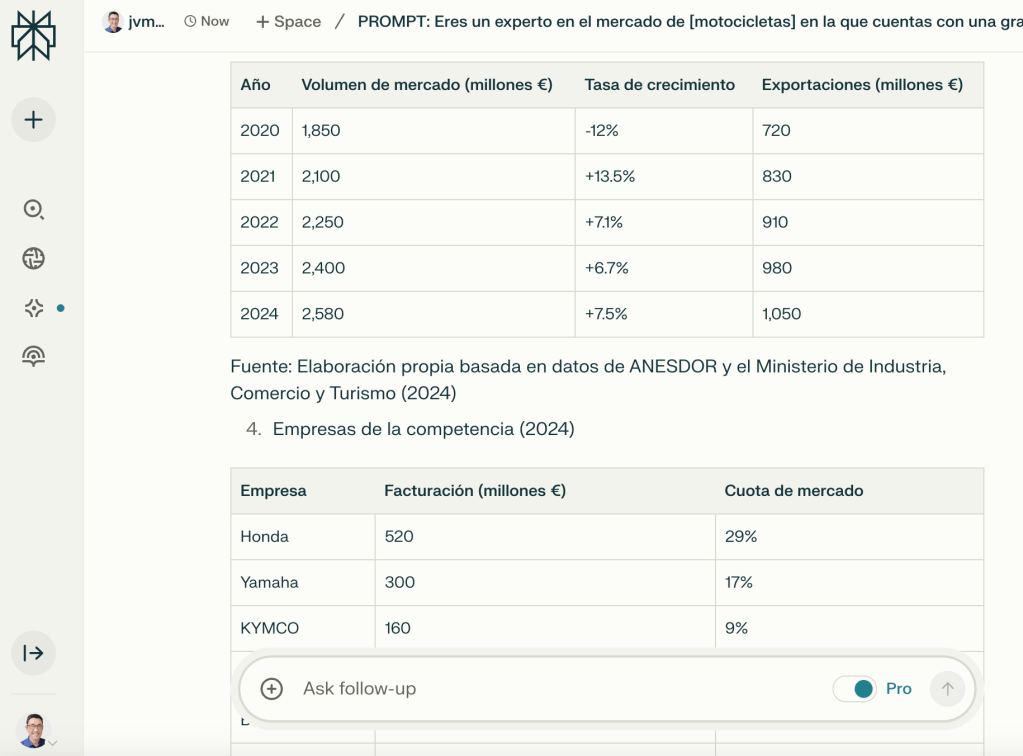Open the Discover globe icon
1023x756 pixels.
coord(33,259)
